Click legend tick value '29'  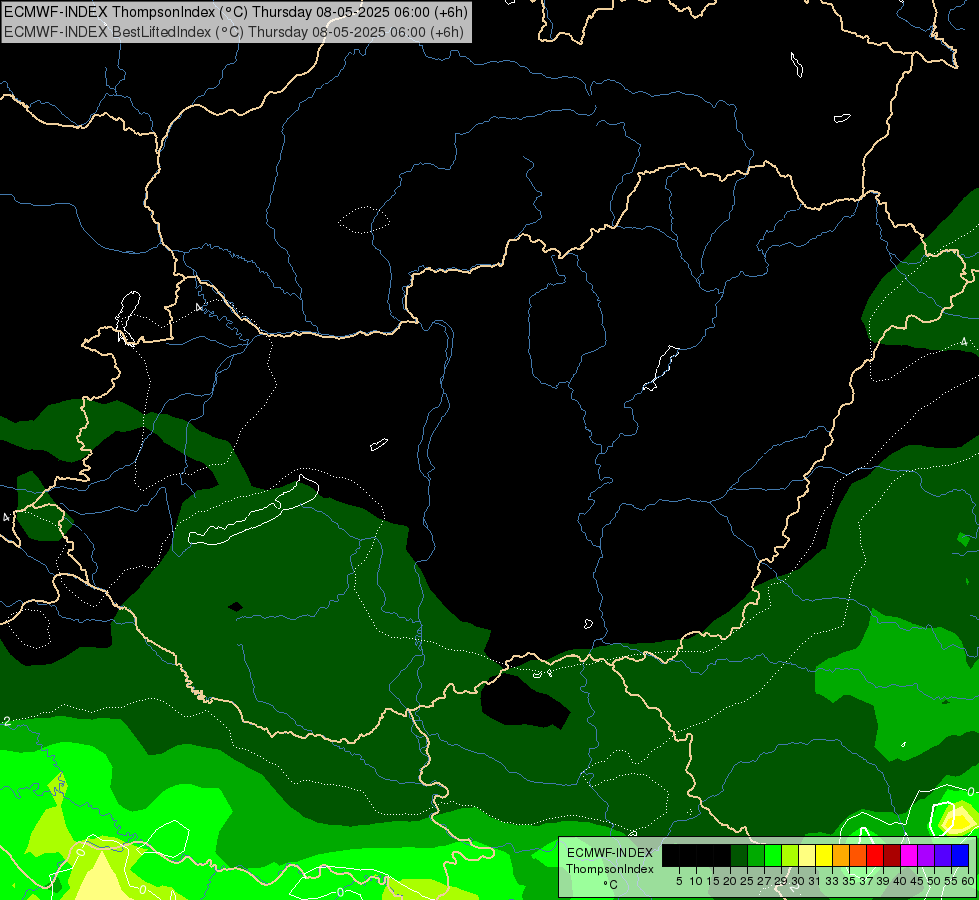780,881
